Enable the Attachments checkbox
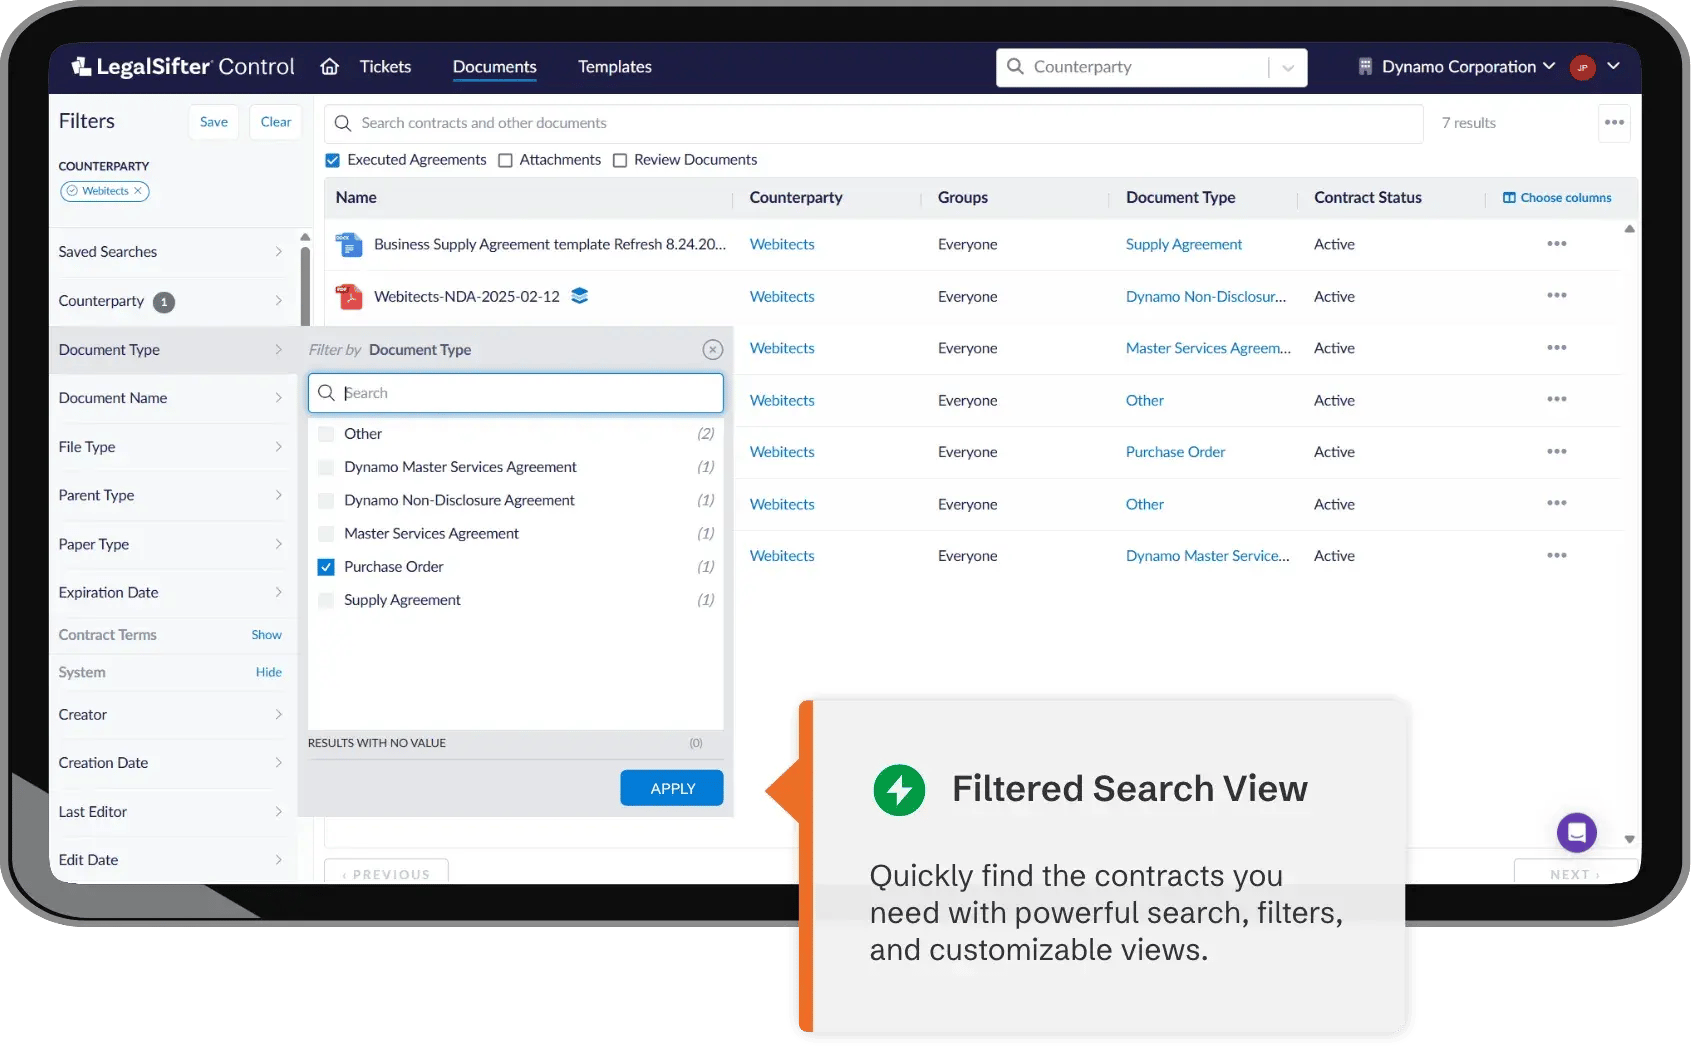The height and width of the screenshot is (1056, 1691). (x=506, y=160)
